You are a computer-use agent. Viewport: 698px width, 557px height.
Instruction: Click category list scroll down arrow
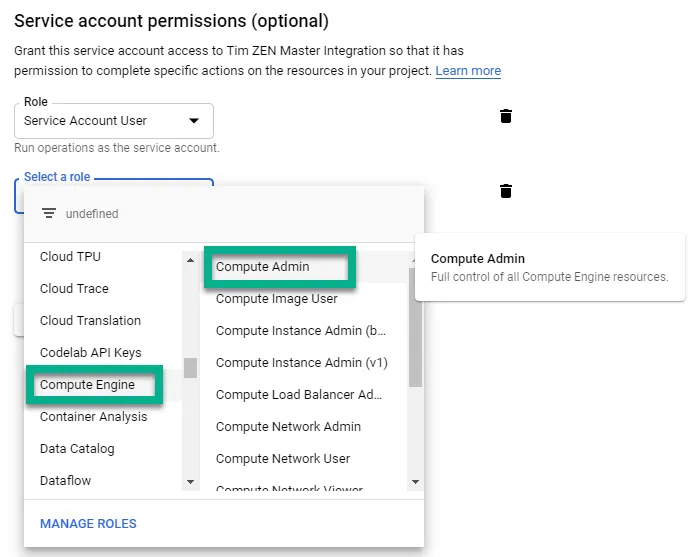pyautogui.click(x=191, y=482)
